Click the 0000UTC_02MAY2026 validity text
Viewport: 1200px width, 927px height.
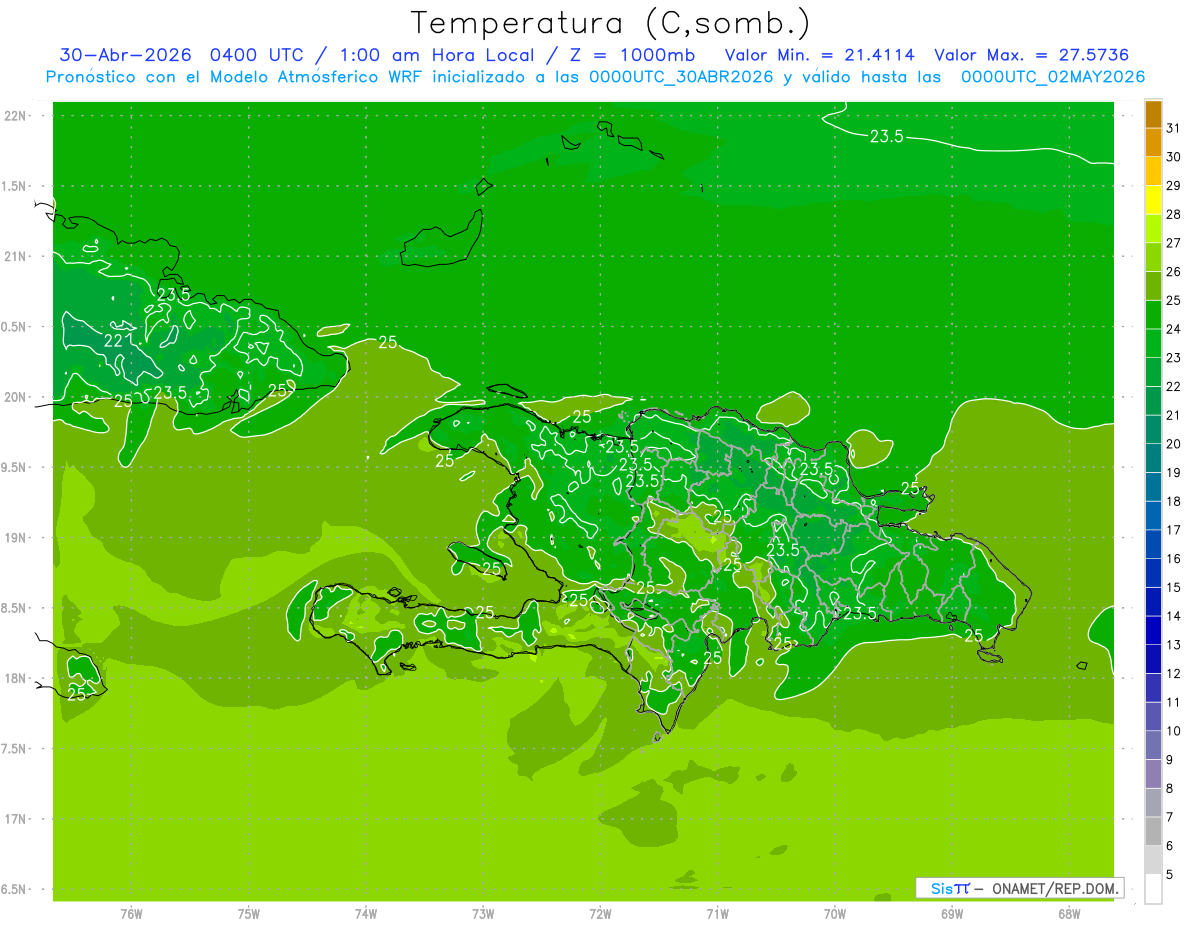(x=1053, y=77)
